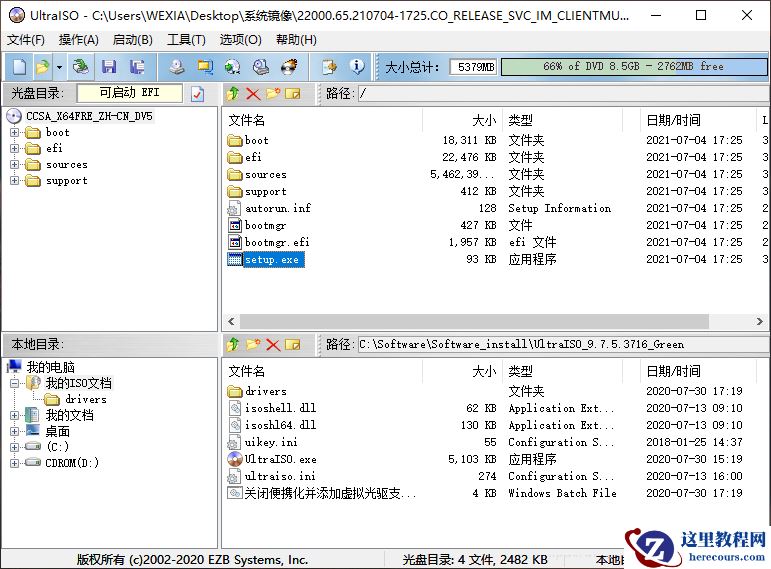Click the local 路径 path field
The image size is (771, 569).
click(x=563, y=344)
